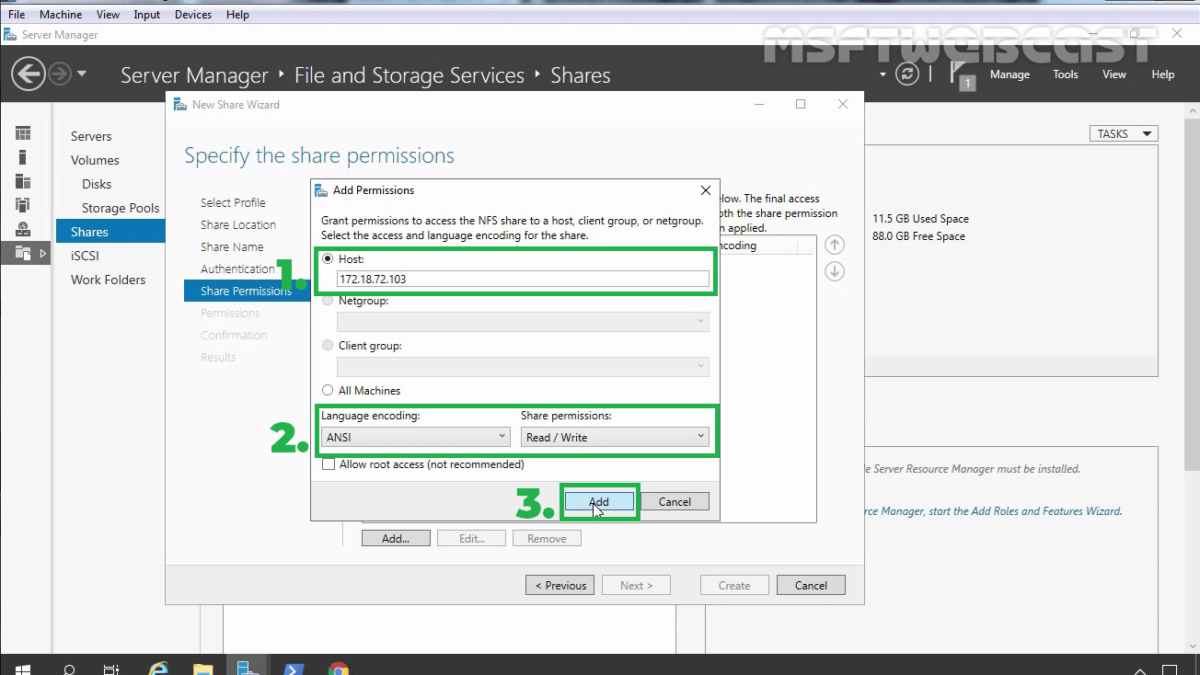
Task: Launch Internet Explorer from taskbar
Action: [x=158, y=669]
